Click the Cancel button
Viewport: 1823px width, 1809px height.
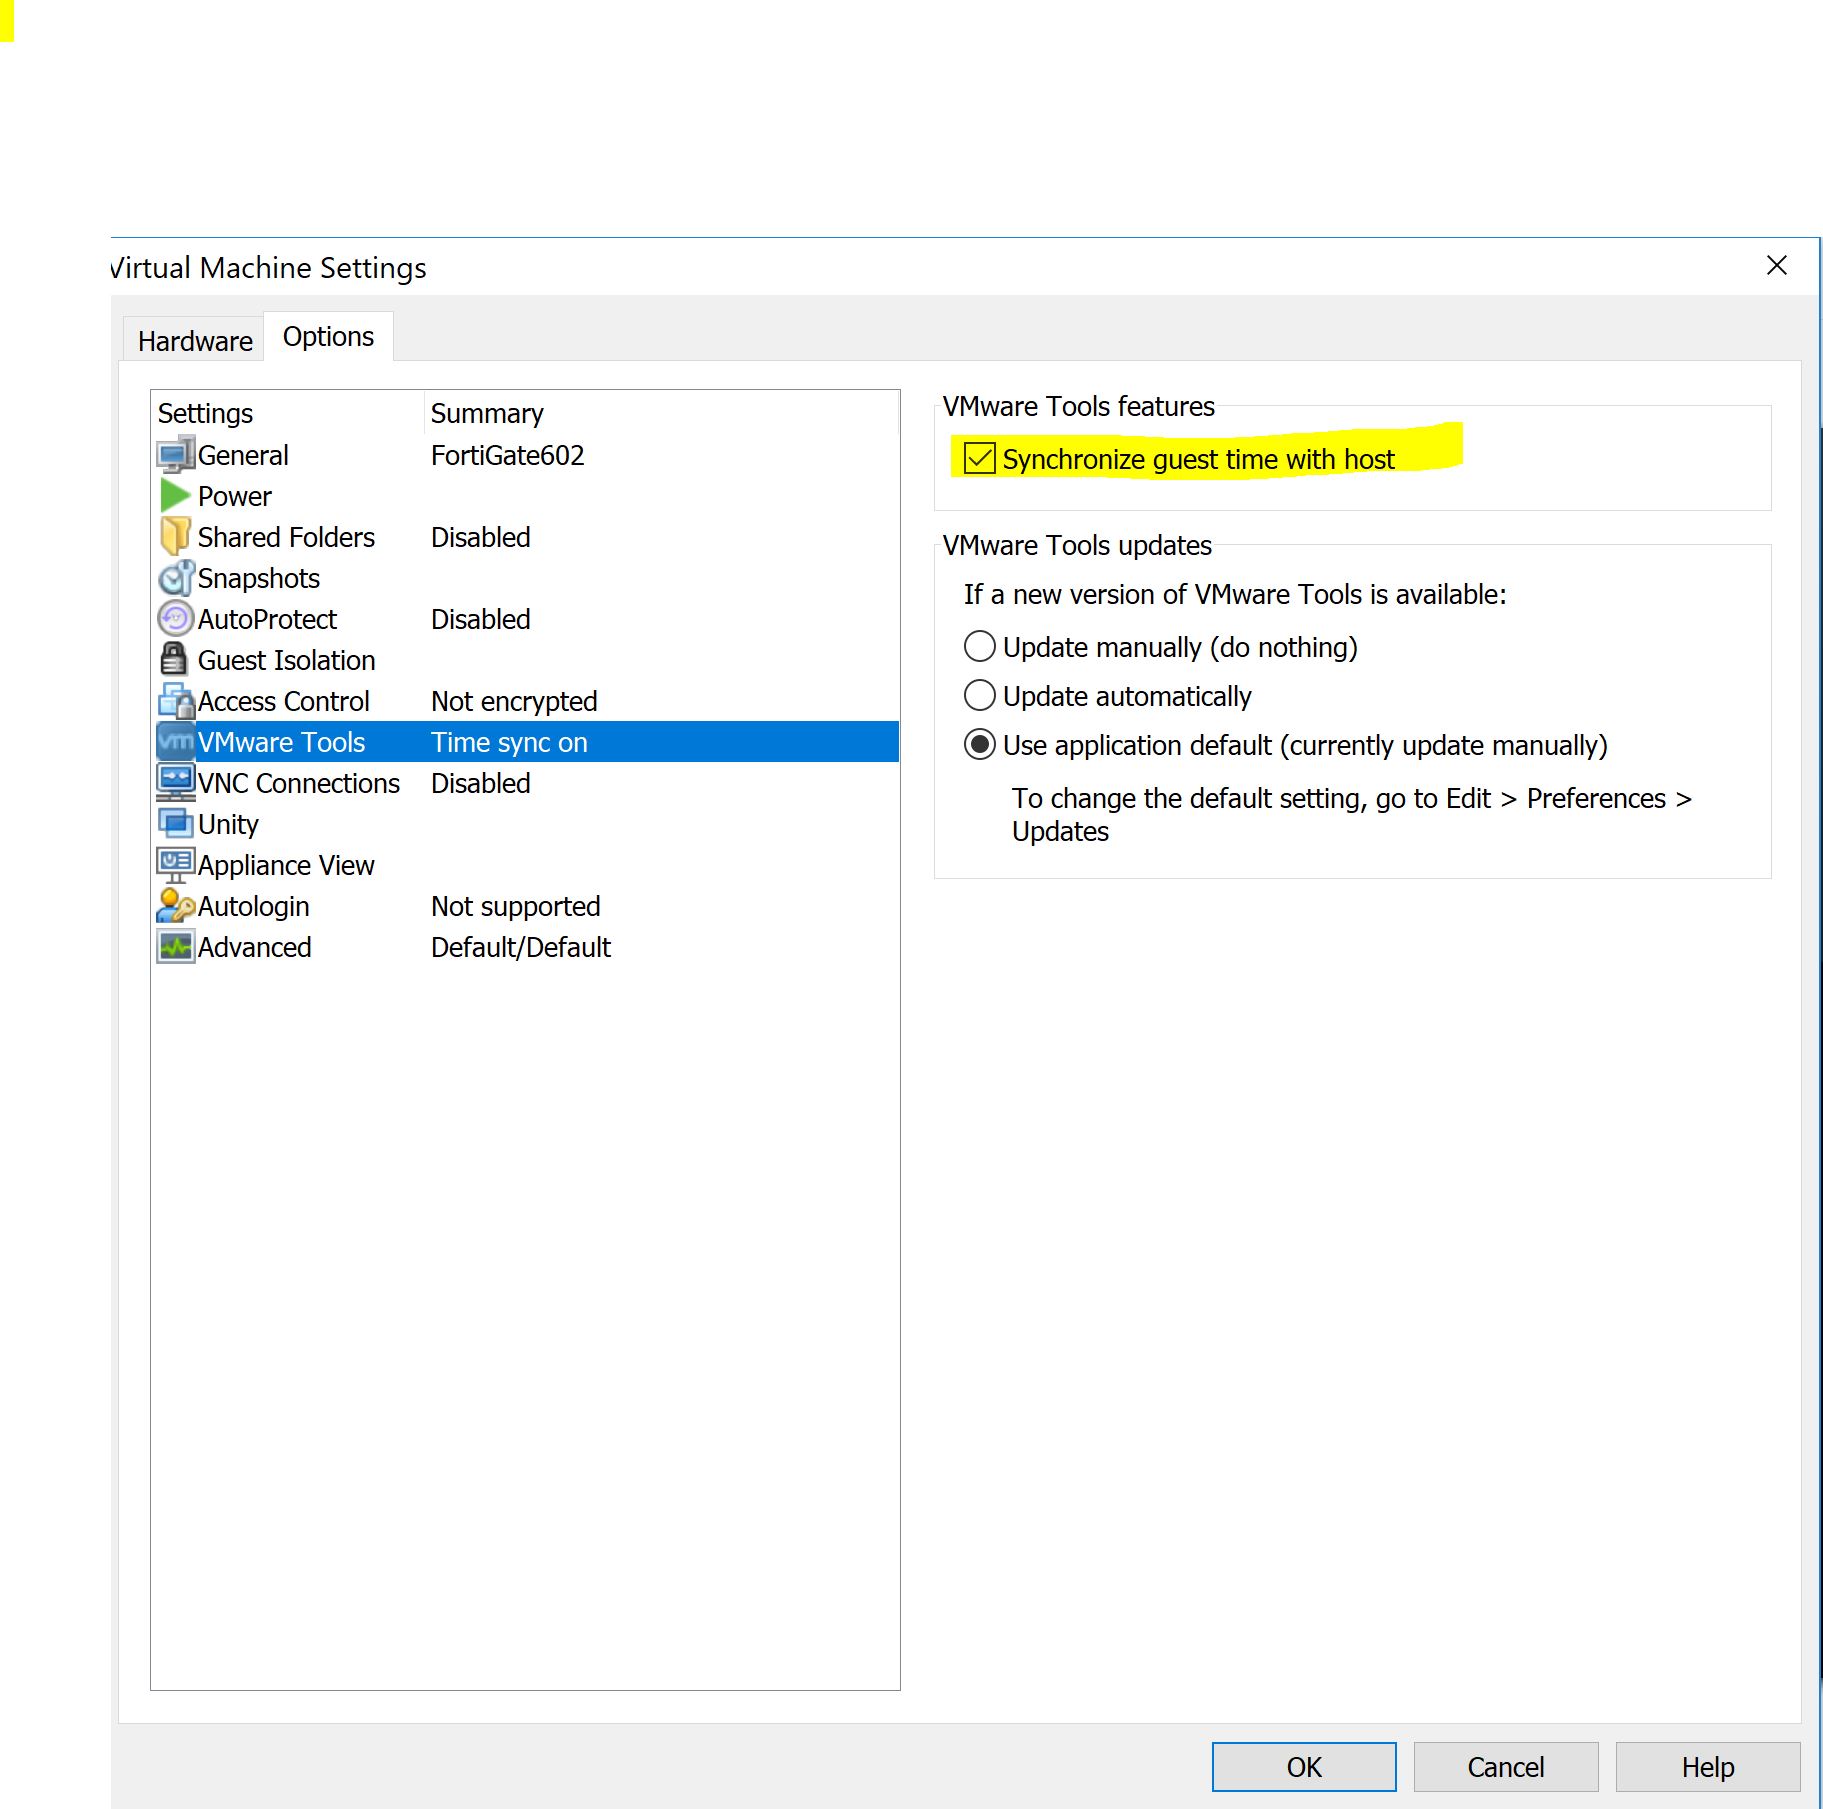pos(1506,1767)
